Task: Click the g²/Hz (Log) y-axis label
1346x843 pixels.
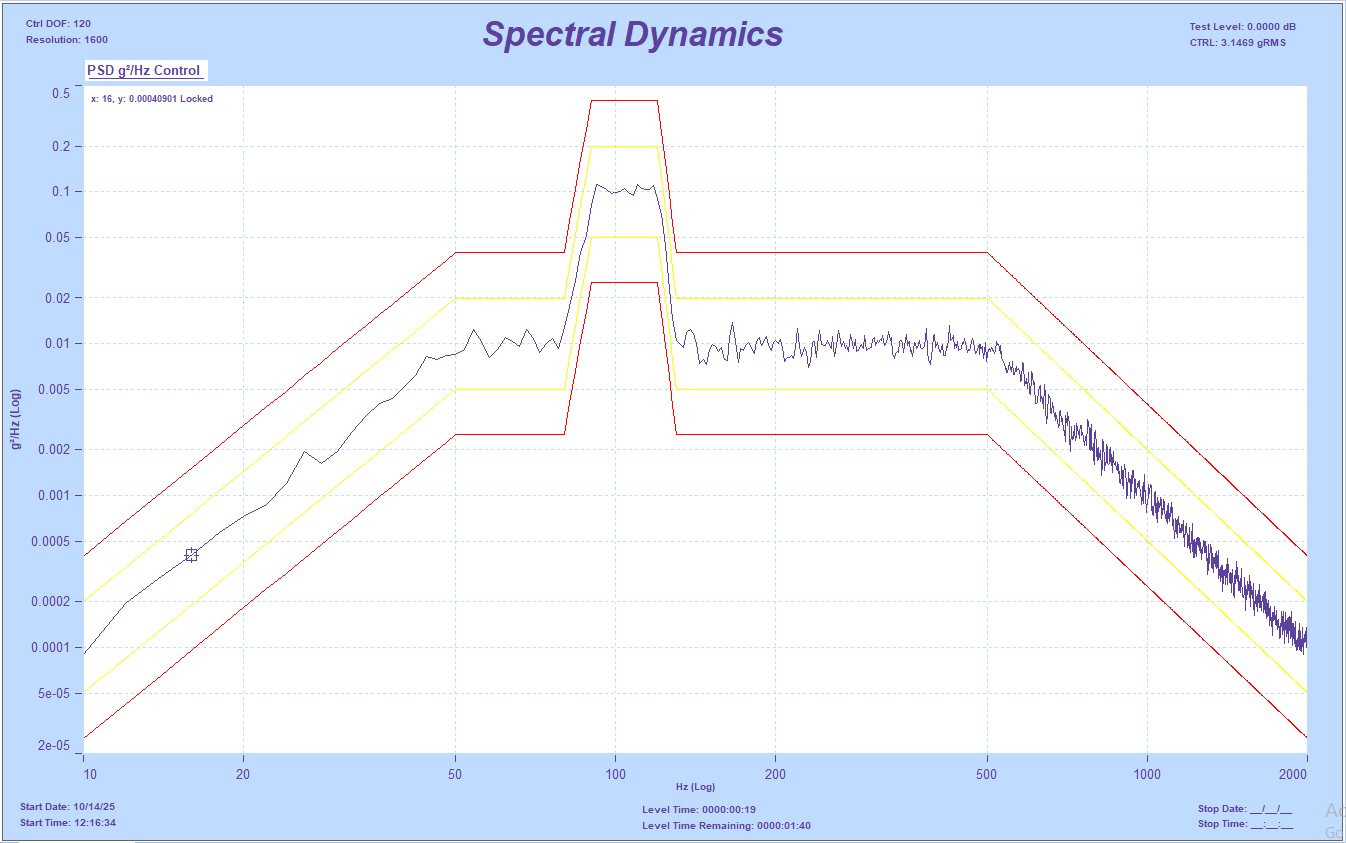Action: coord(17,419)
